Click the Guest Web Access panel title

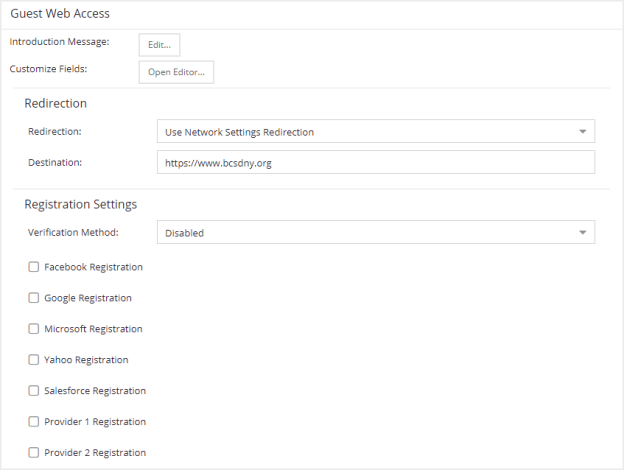coord(60,14)
